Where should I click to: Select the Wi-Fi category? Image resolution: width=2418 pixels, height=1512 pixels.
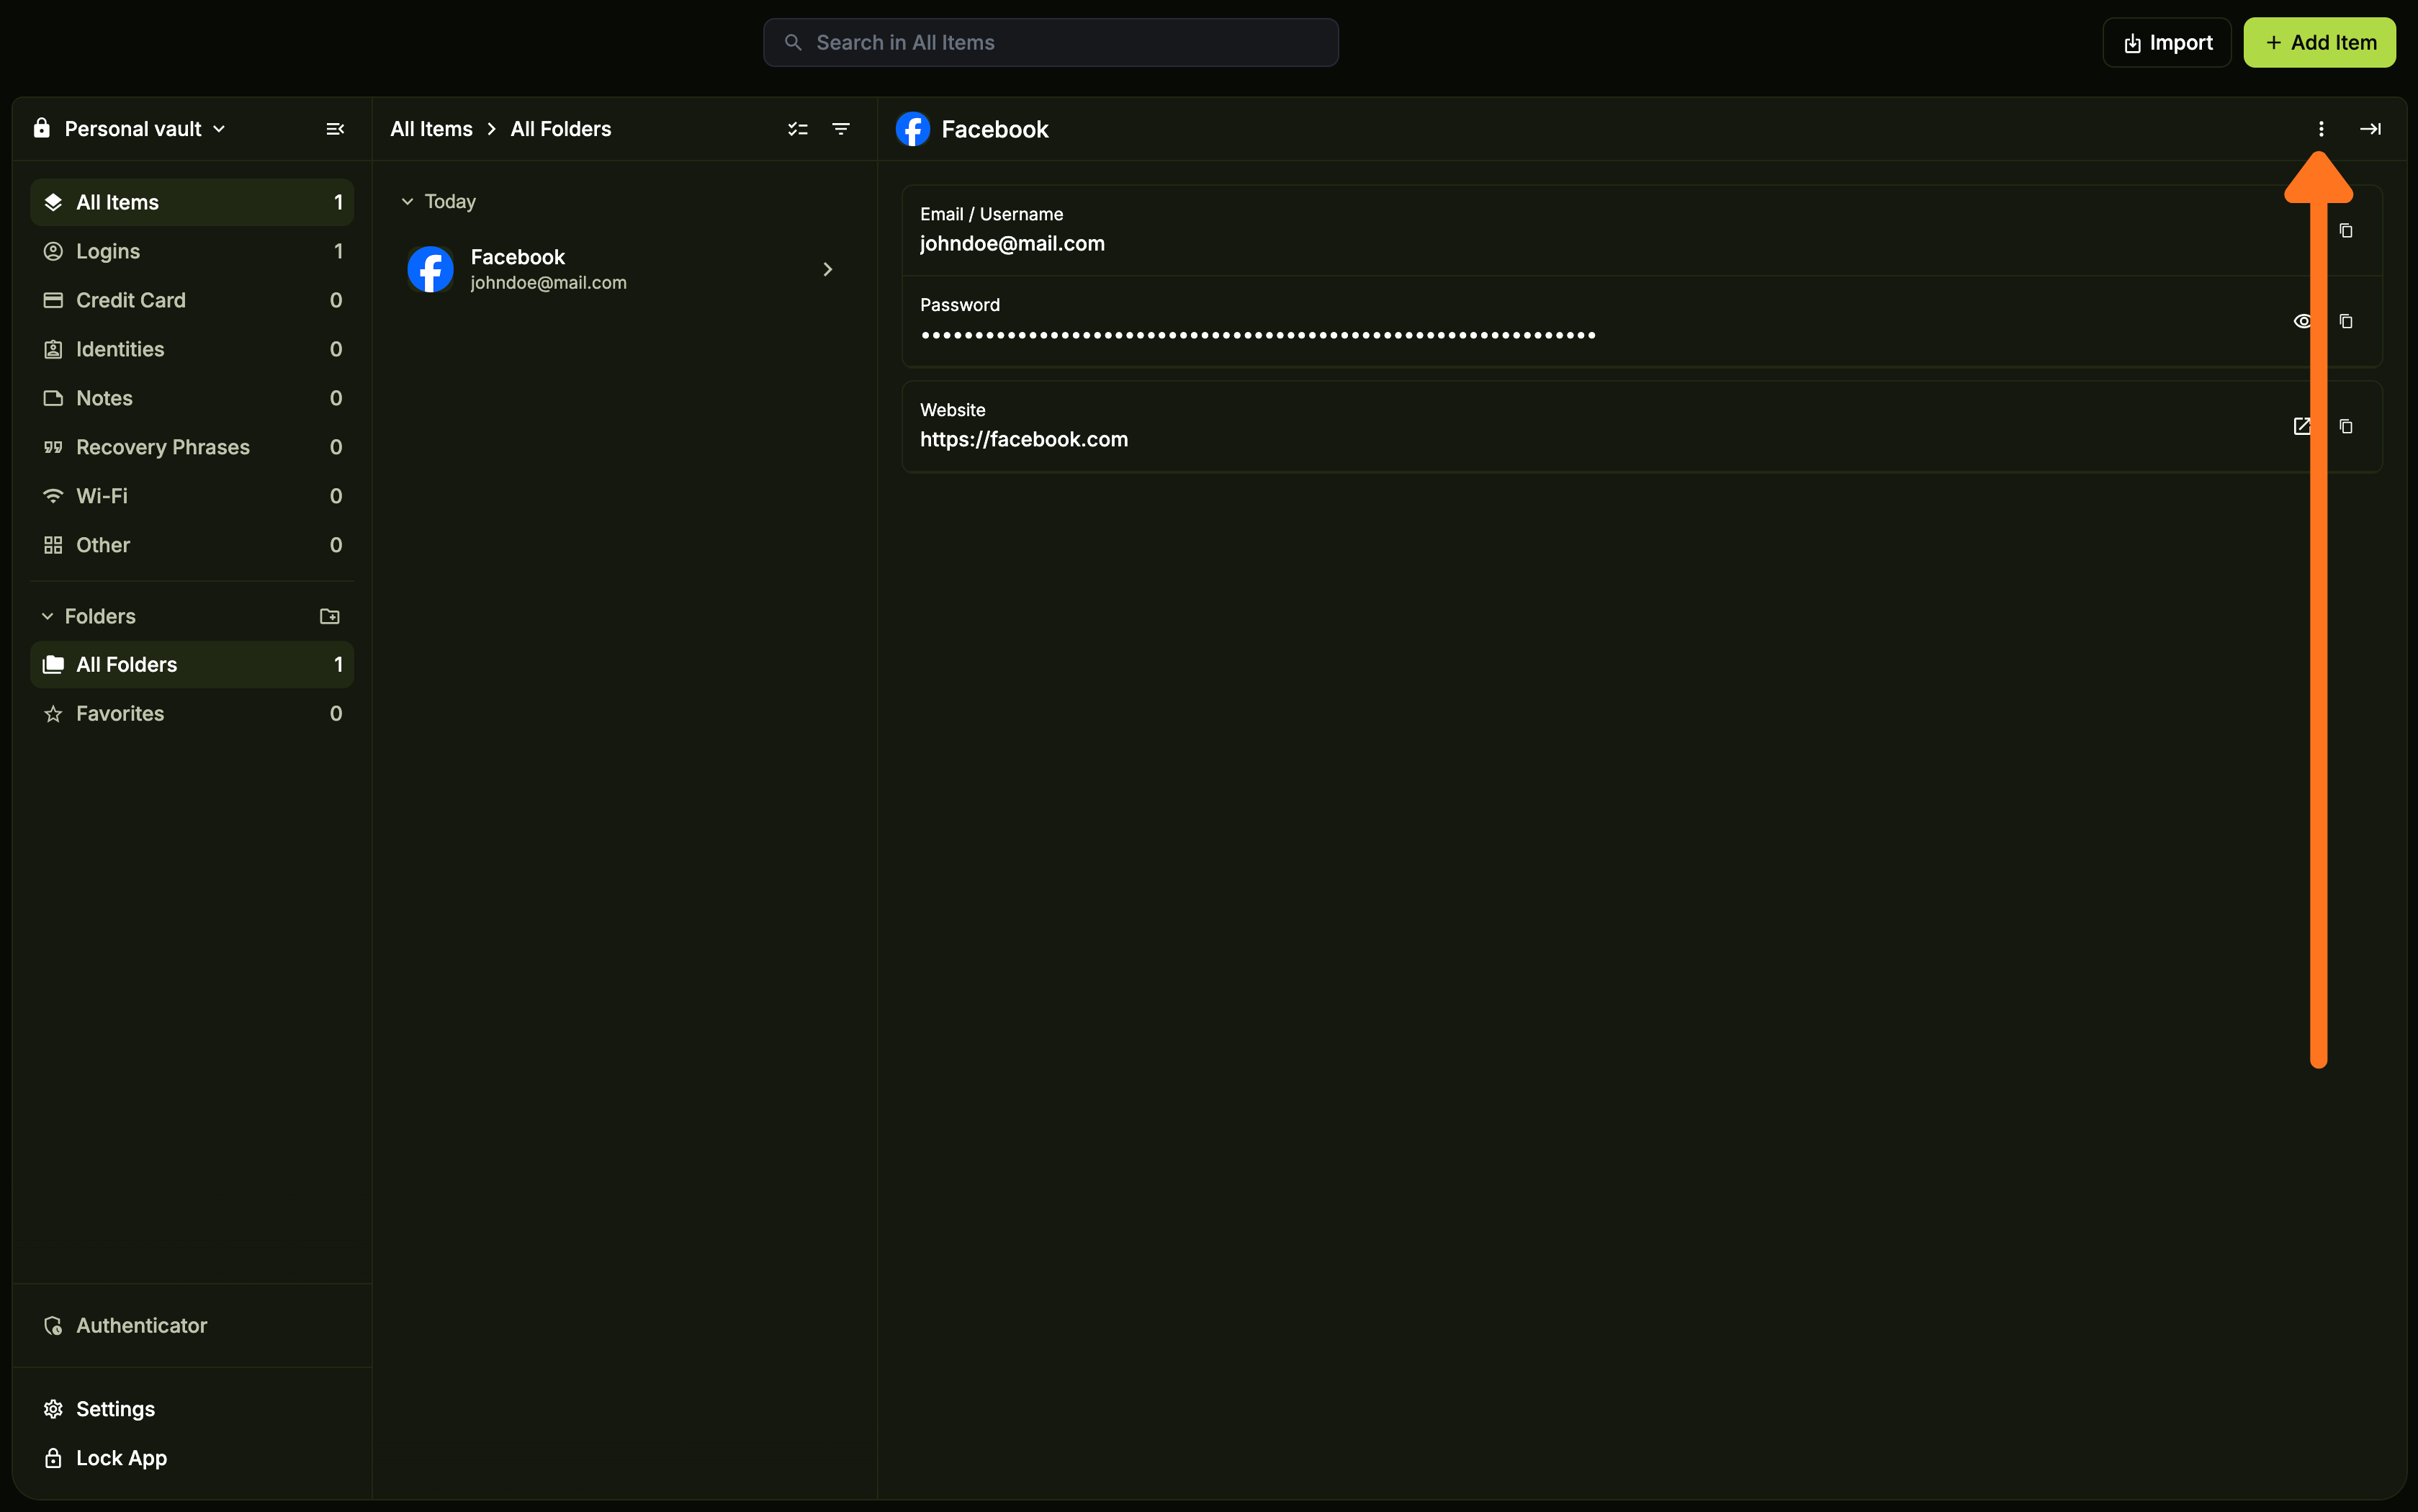coord(192,496)
